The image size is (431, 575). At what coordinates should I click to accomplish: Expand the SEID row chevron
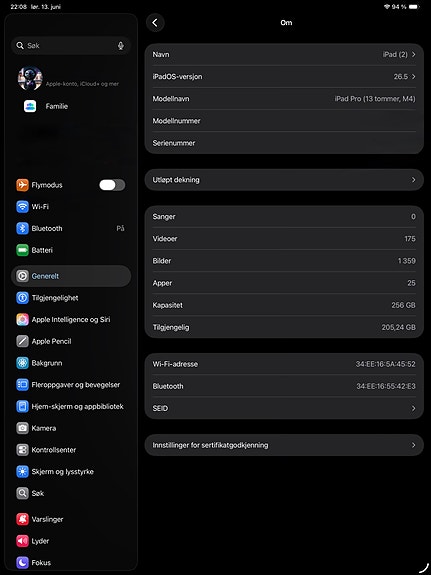[413, 409]
